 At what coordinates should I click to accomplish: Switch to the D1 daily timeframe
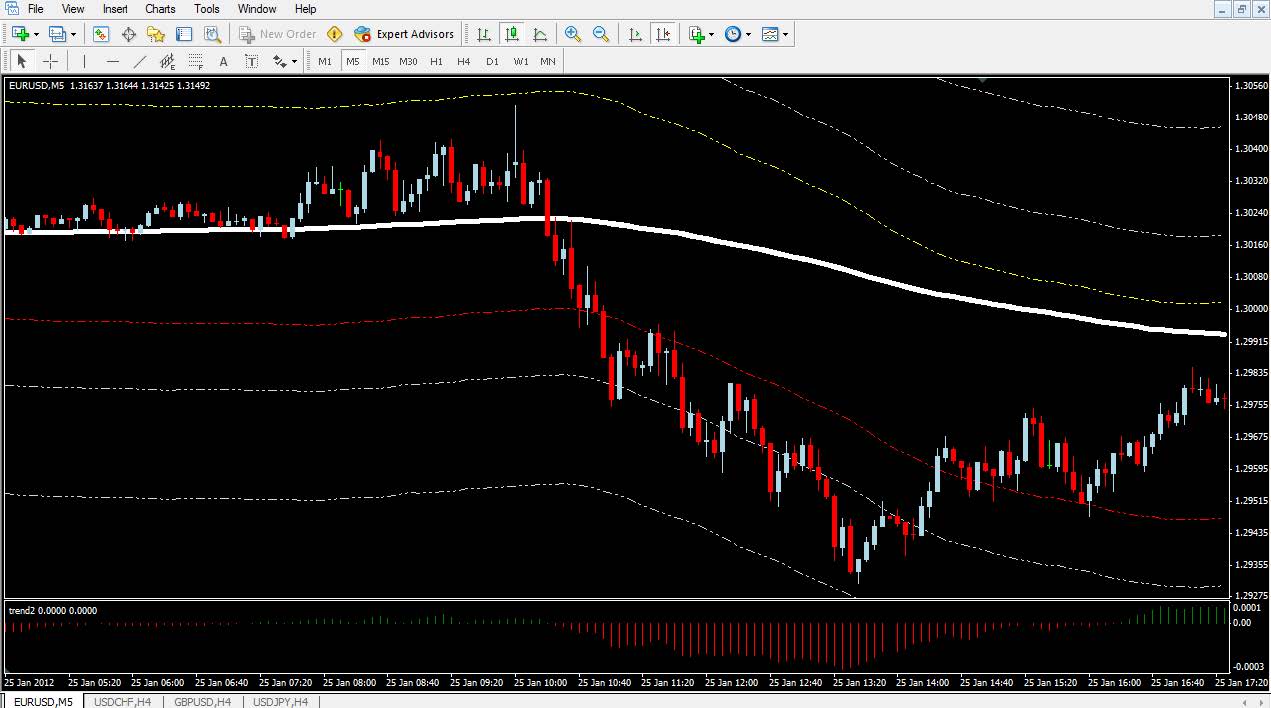coord(492,61)
